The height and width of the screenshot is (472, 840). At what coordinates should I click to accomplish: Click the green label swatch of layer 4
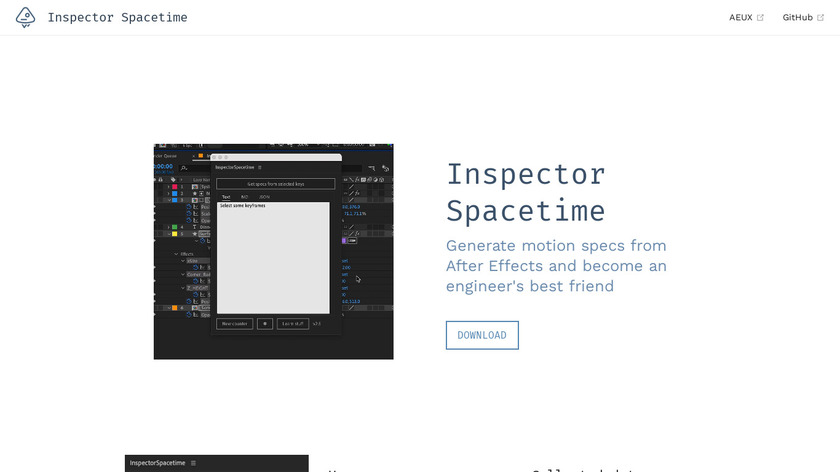[175, 227]
